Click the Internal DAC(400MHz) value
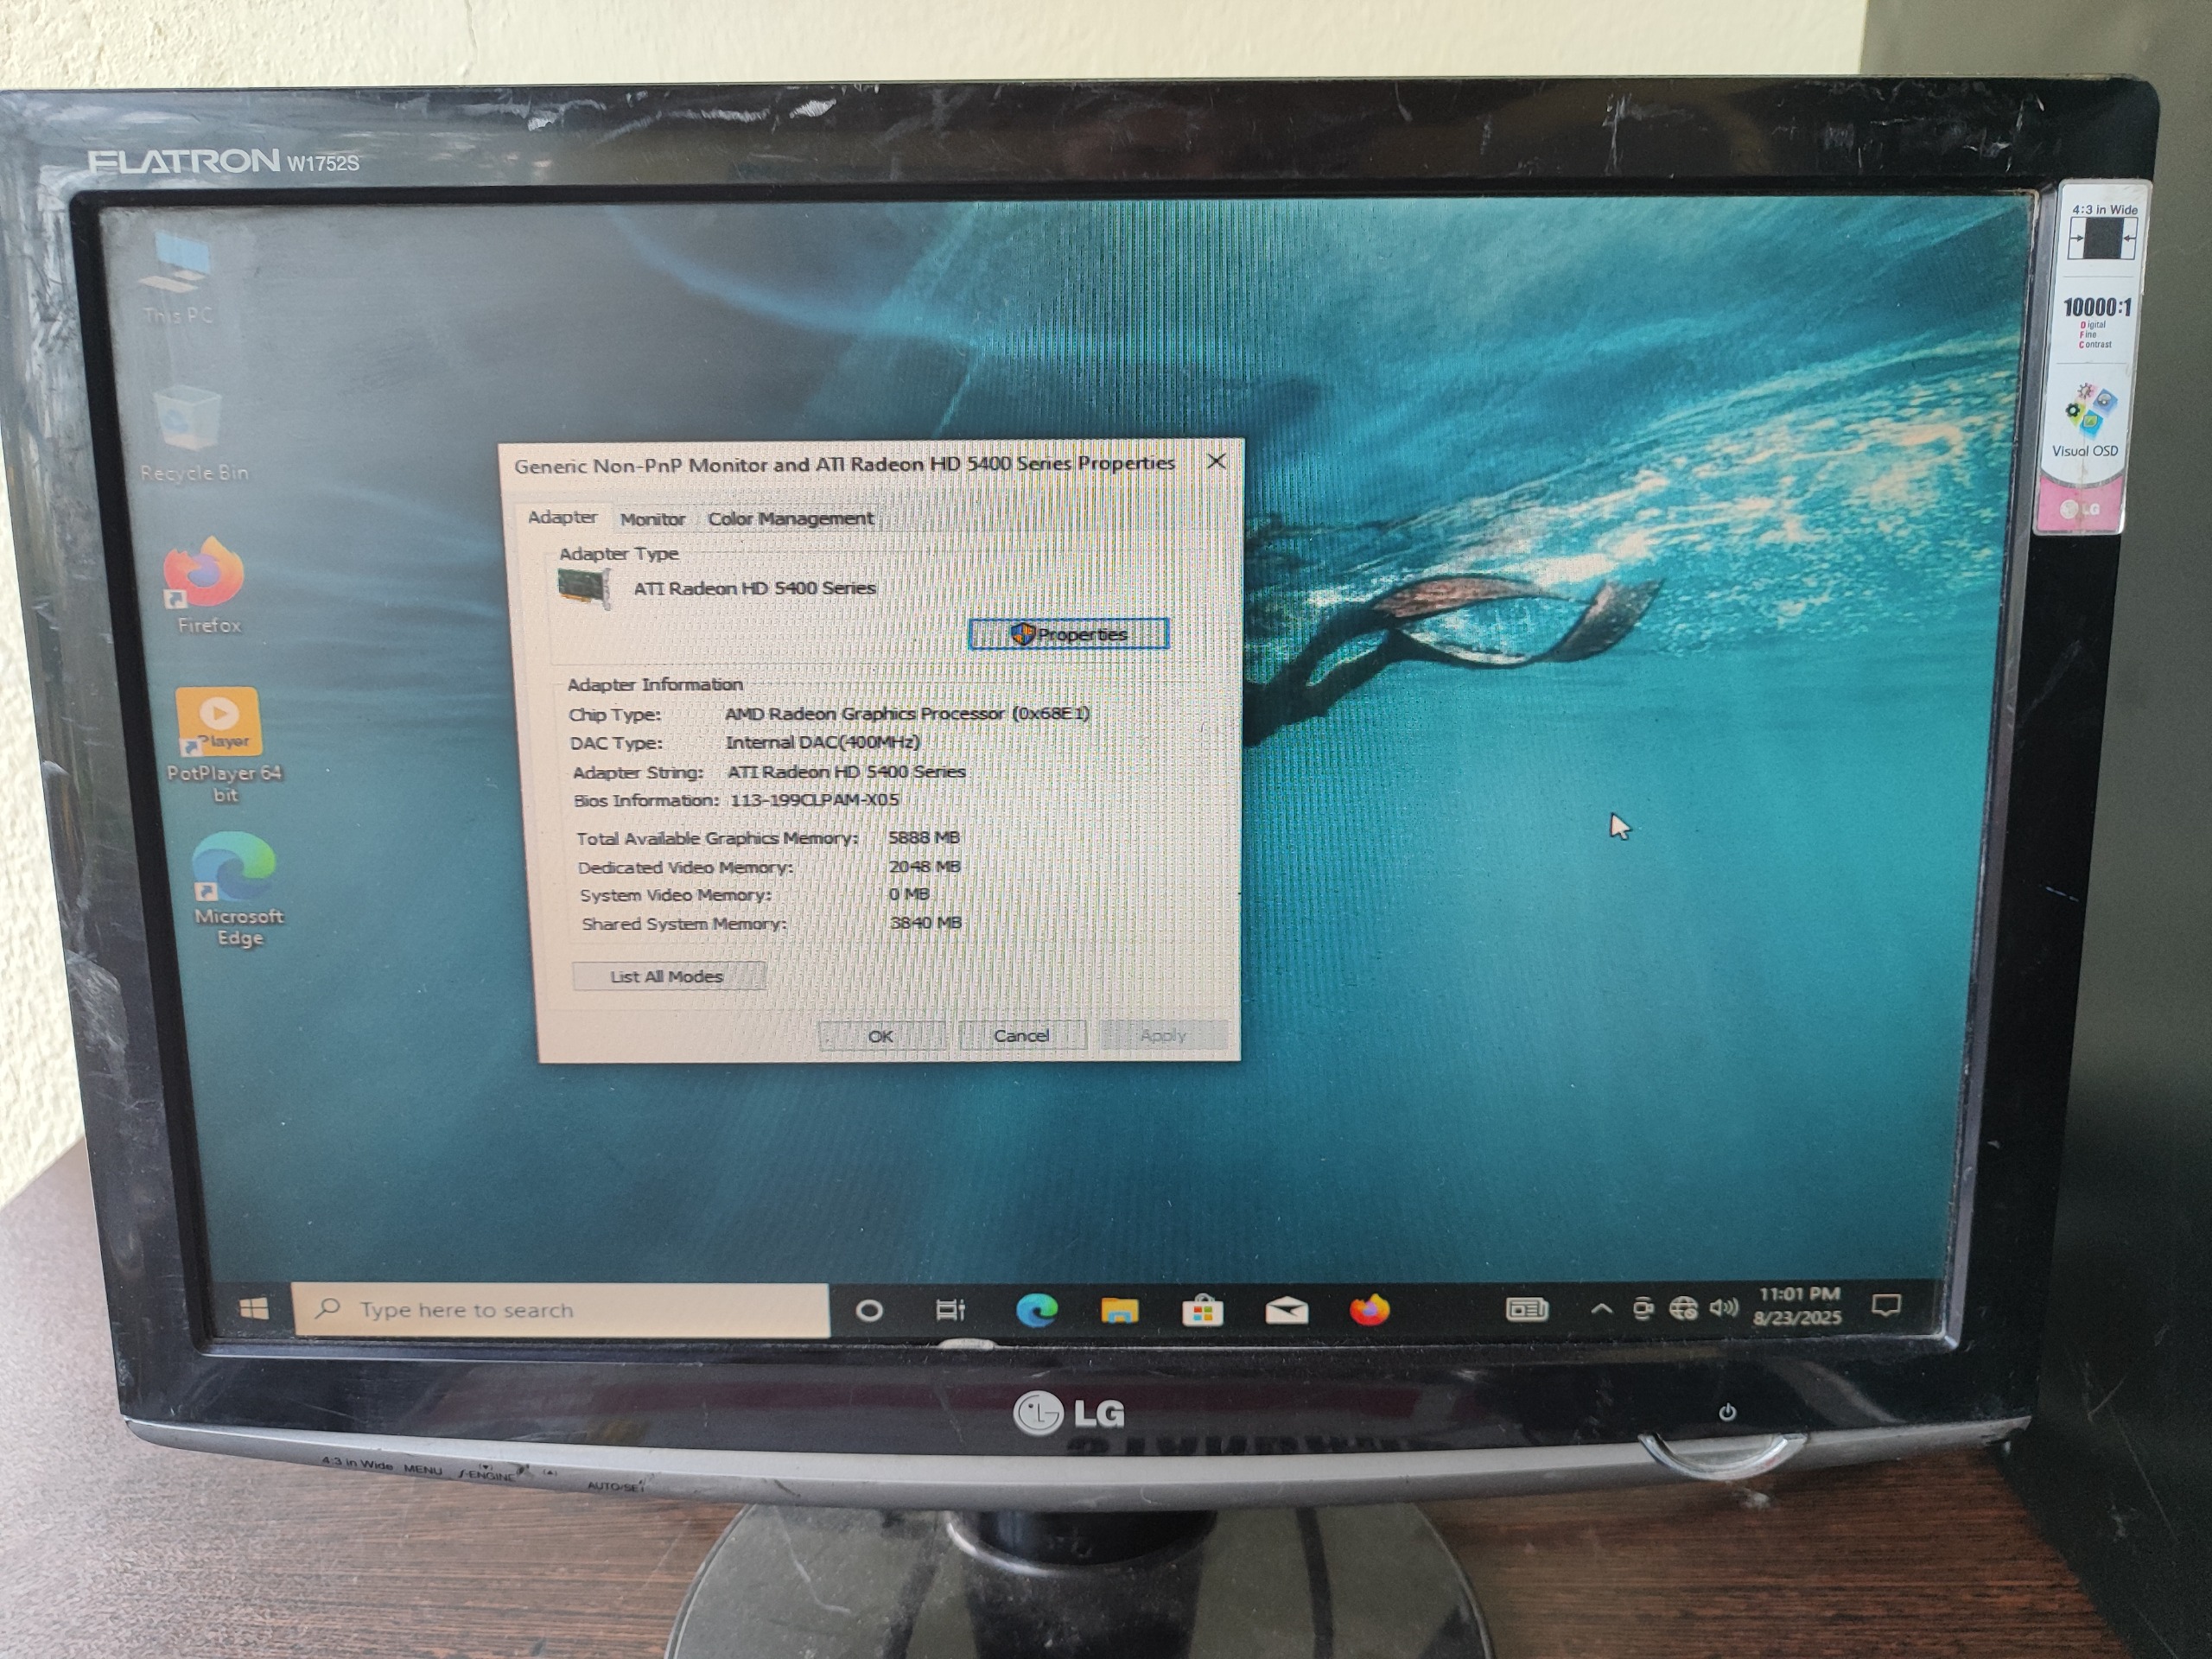The width and height of the screenshot is (2212, 1659). (822, 742)
